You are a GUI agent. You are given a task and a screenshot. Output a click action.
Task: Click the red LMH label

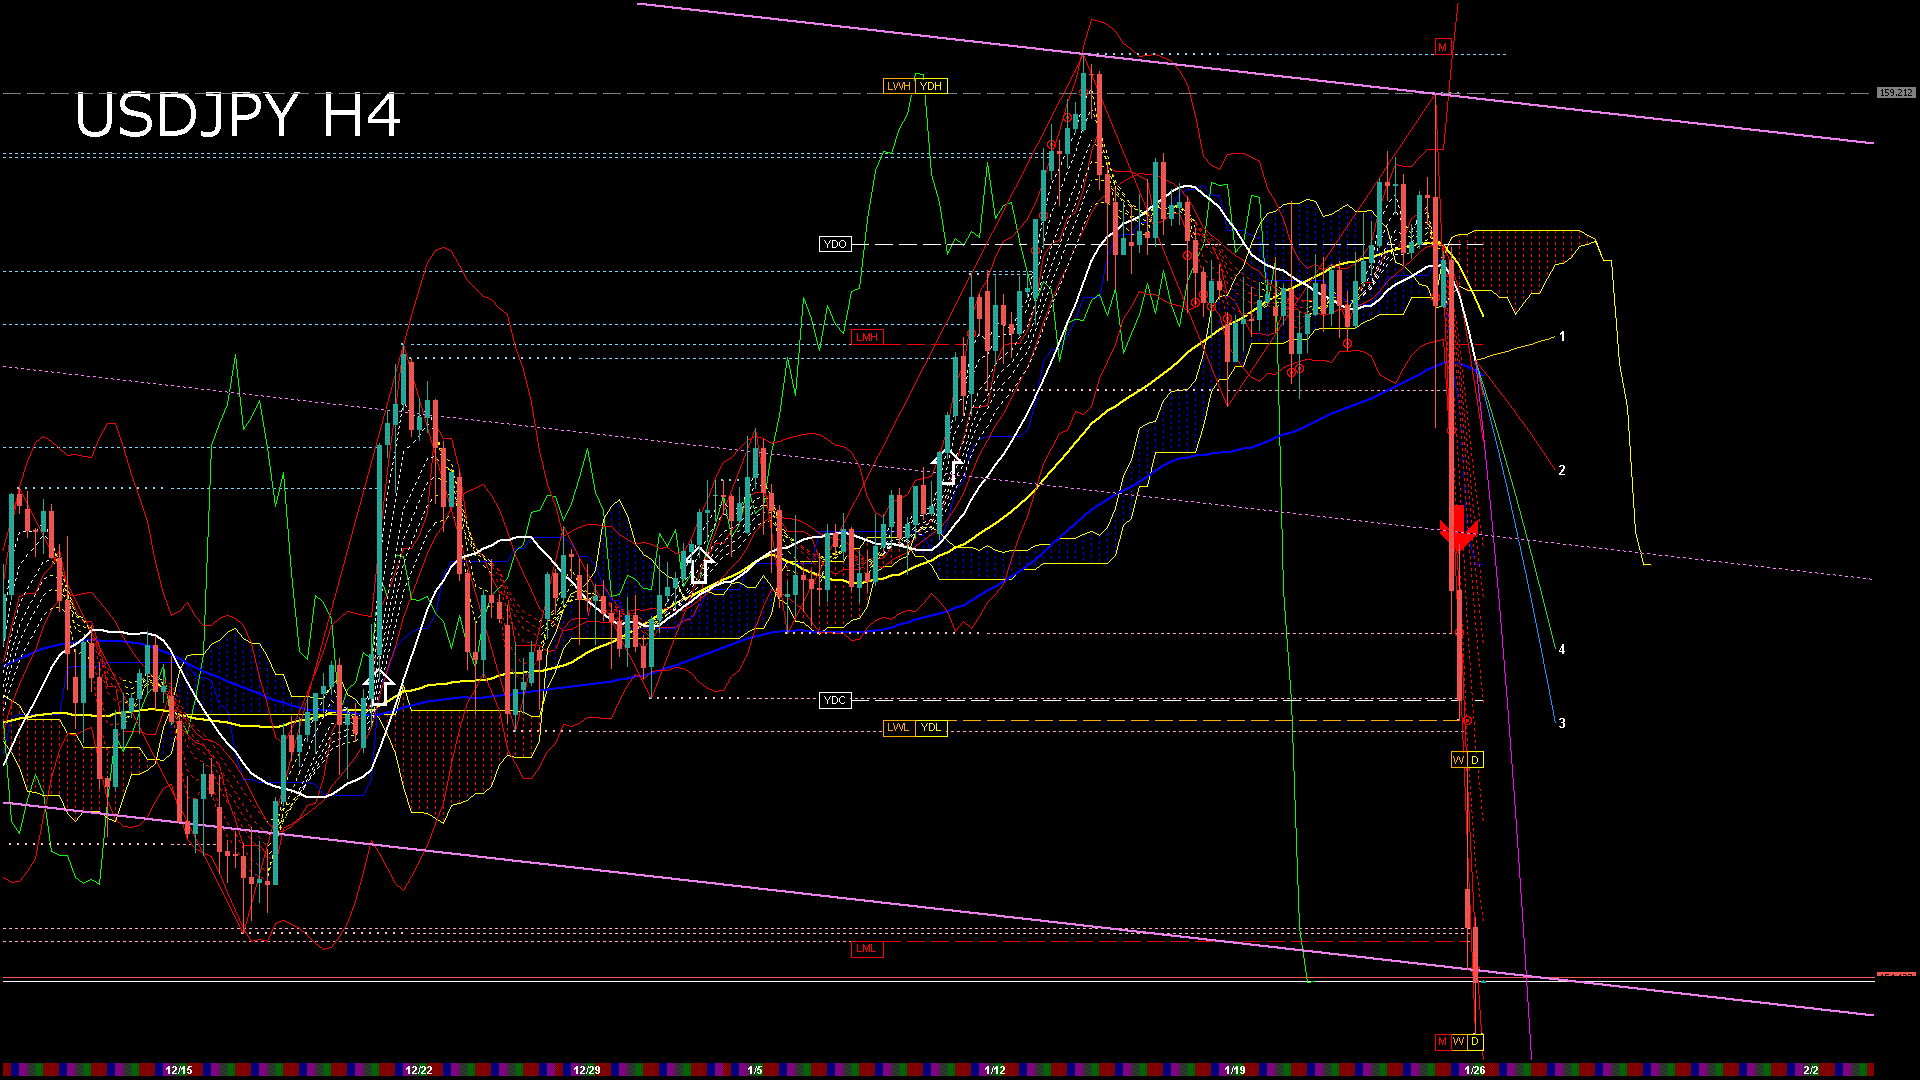[x=867, y=338]
